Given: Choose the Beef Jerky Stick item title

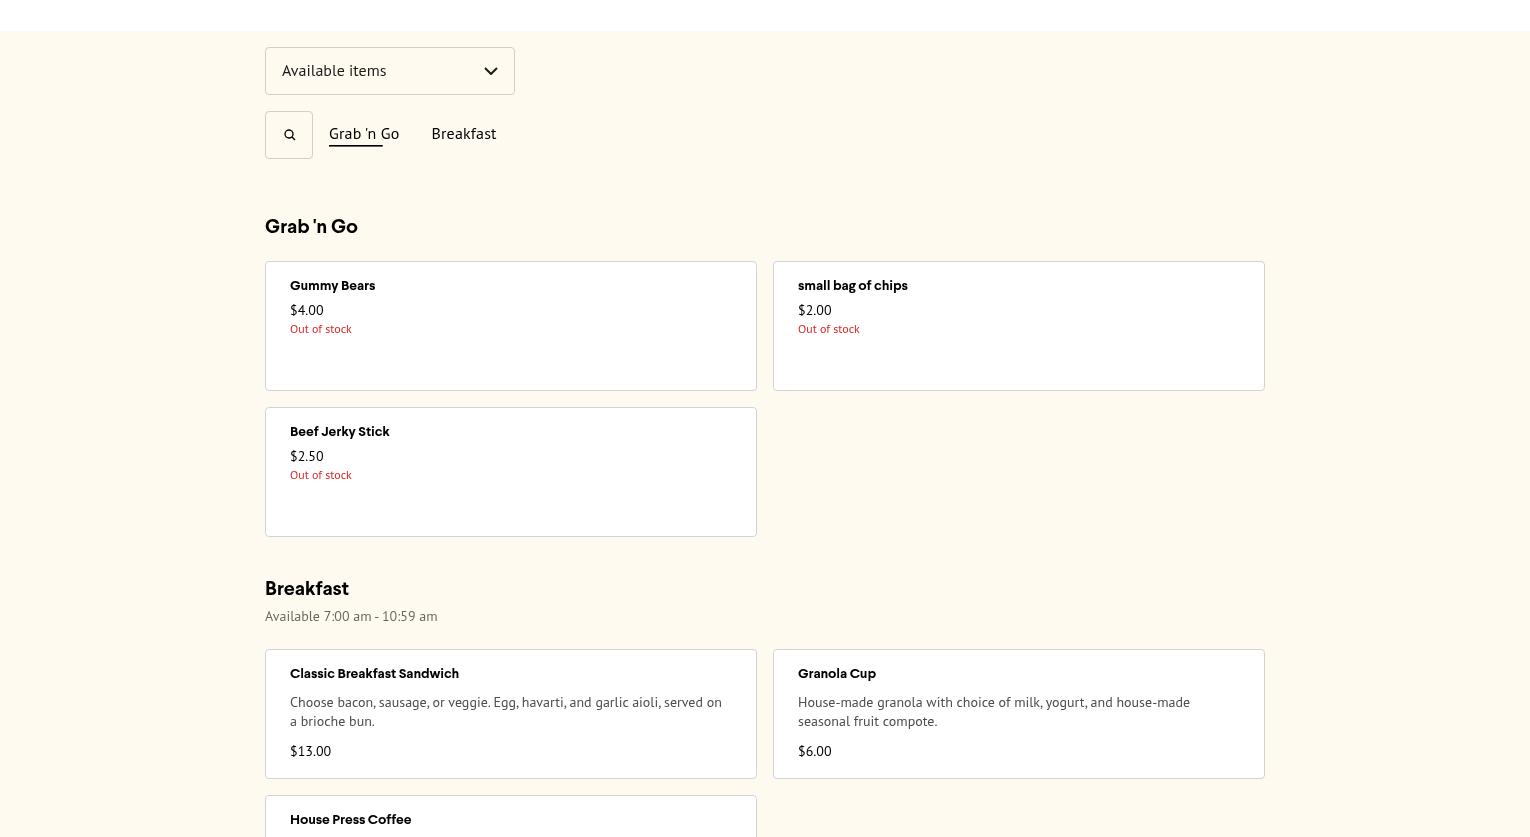Looking at the screenshot, I should (x=339, y=432).
